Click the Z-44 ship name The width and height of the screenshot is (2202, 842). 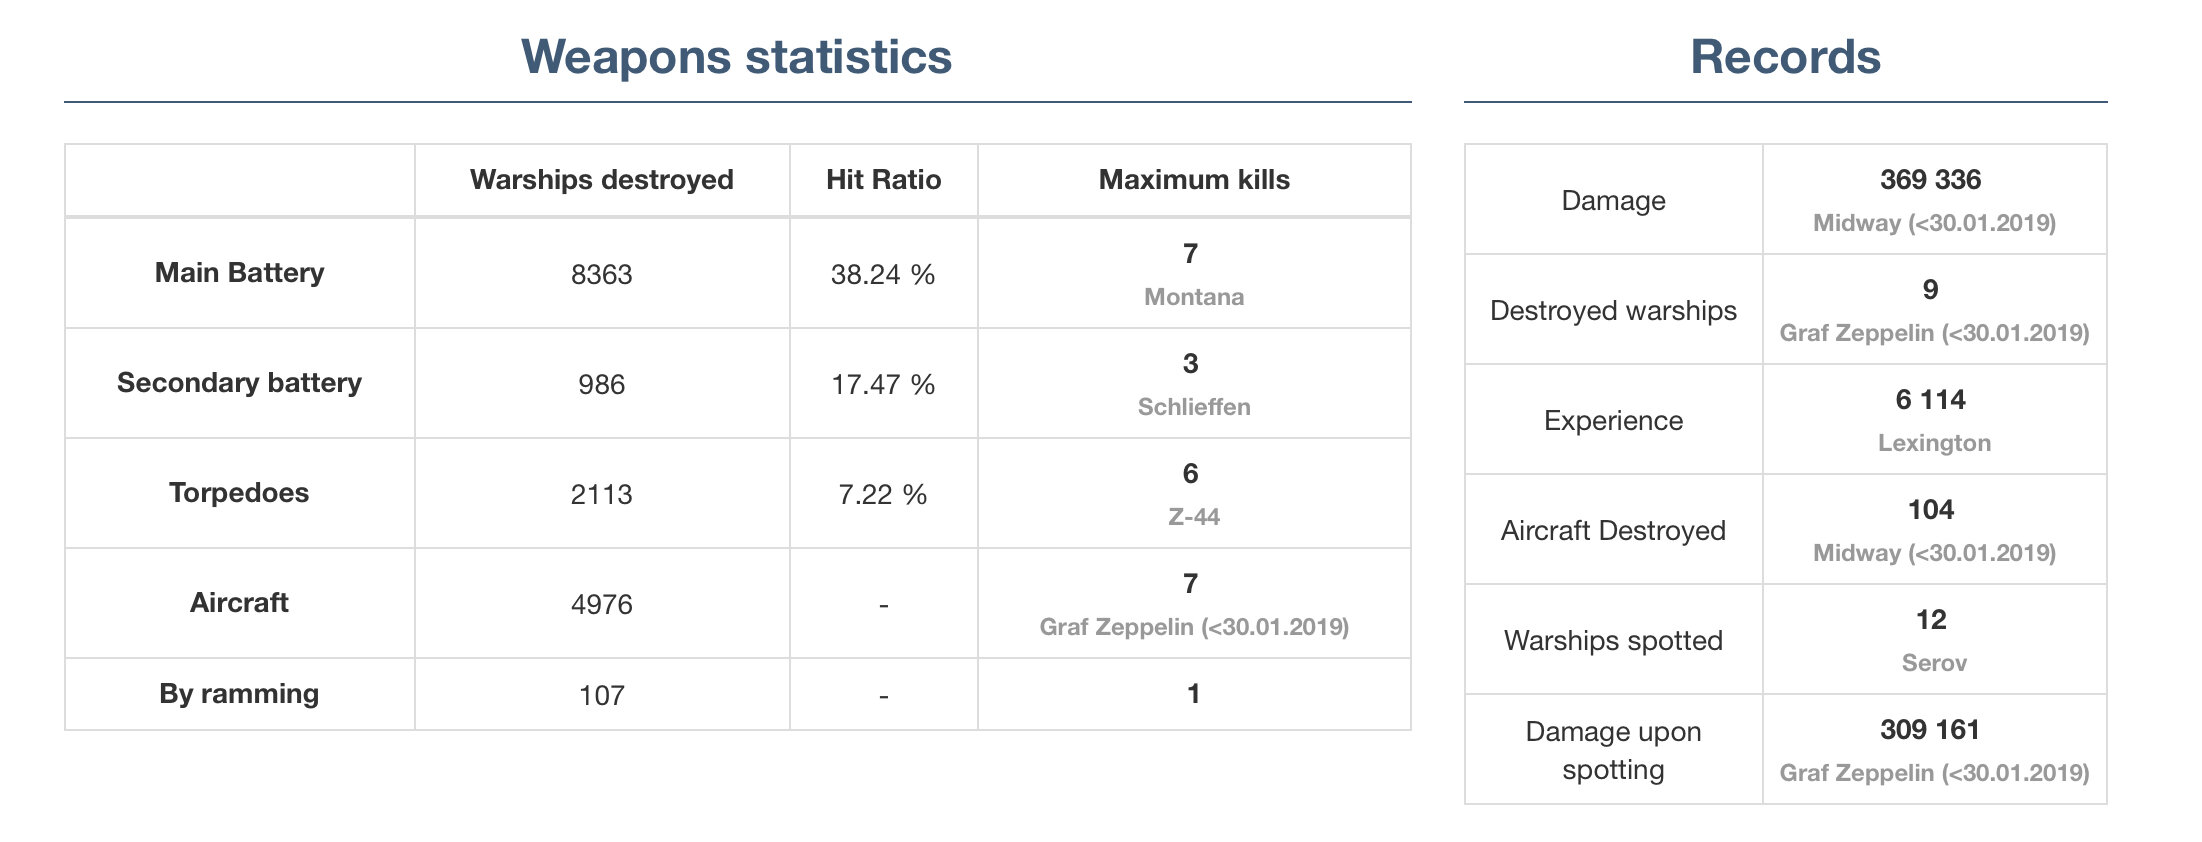pos(1194,517)
